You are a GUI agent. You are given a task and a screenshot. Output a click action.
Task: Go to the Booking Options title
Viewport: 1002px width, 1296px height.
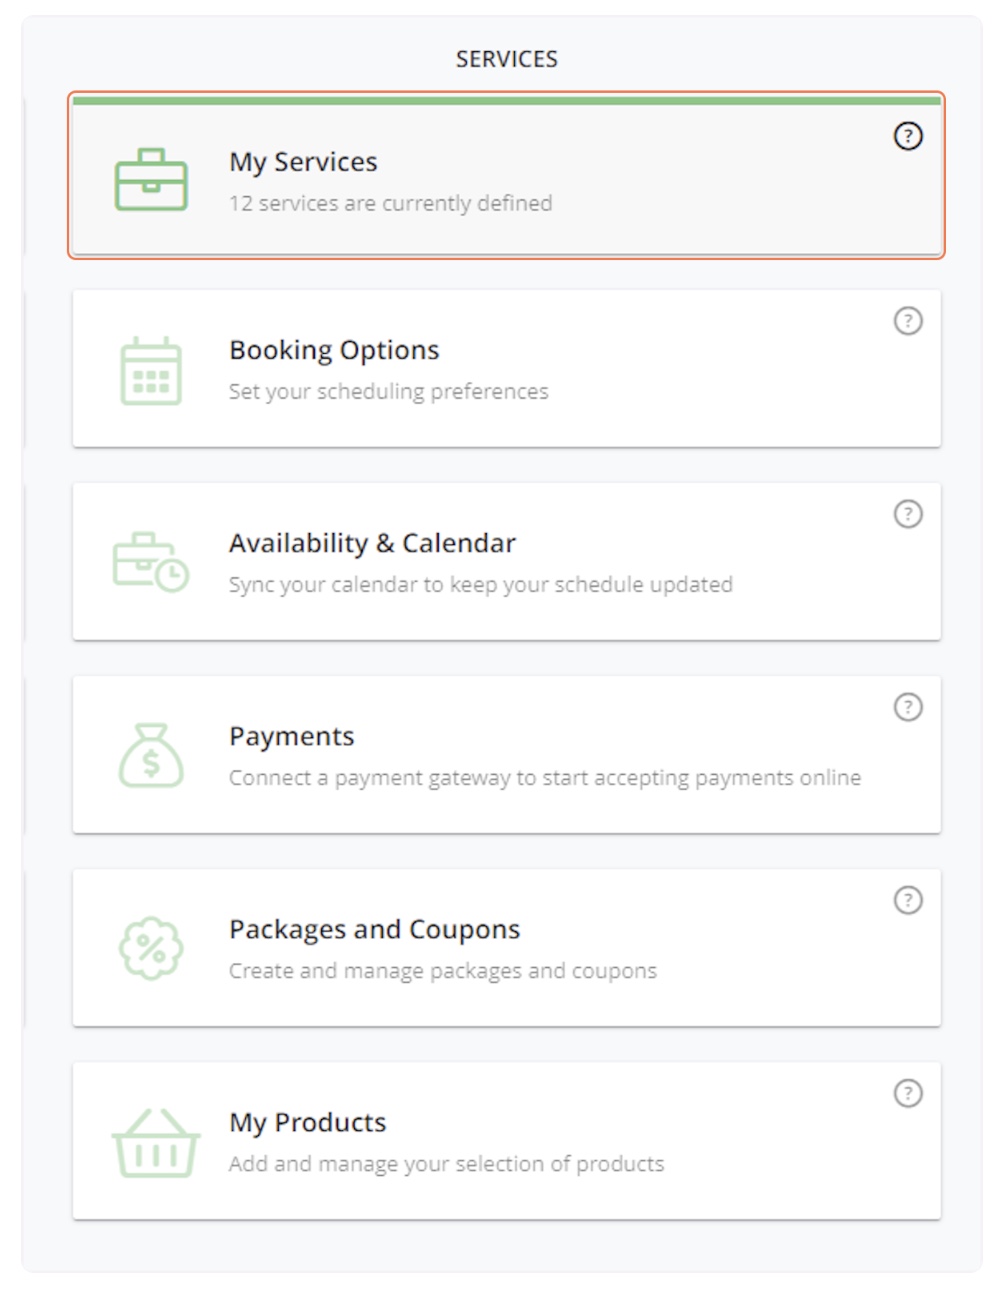(334, 350)
